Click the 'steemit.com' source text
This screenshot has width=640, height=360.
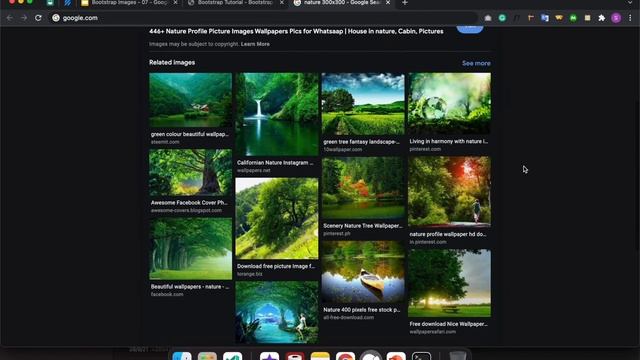(165, 142)
